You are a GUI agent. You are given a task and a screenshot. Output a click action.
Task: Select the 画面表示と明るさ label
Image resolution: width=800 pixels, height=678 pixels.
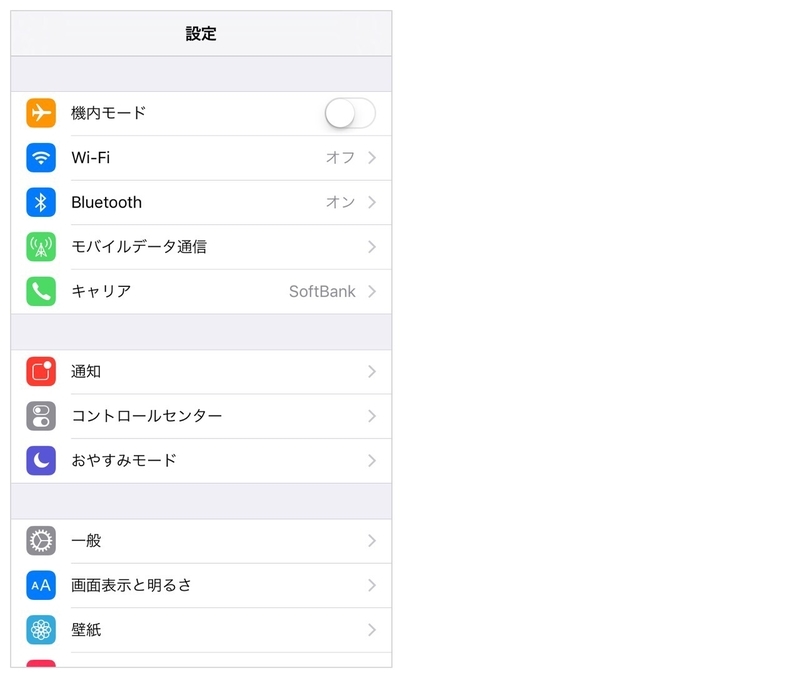tap(131, 585)
